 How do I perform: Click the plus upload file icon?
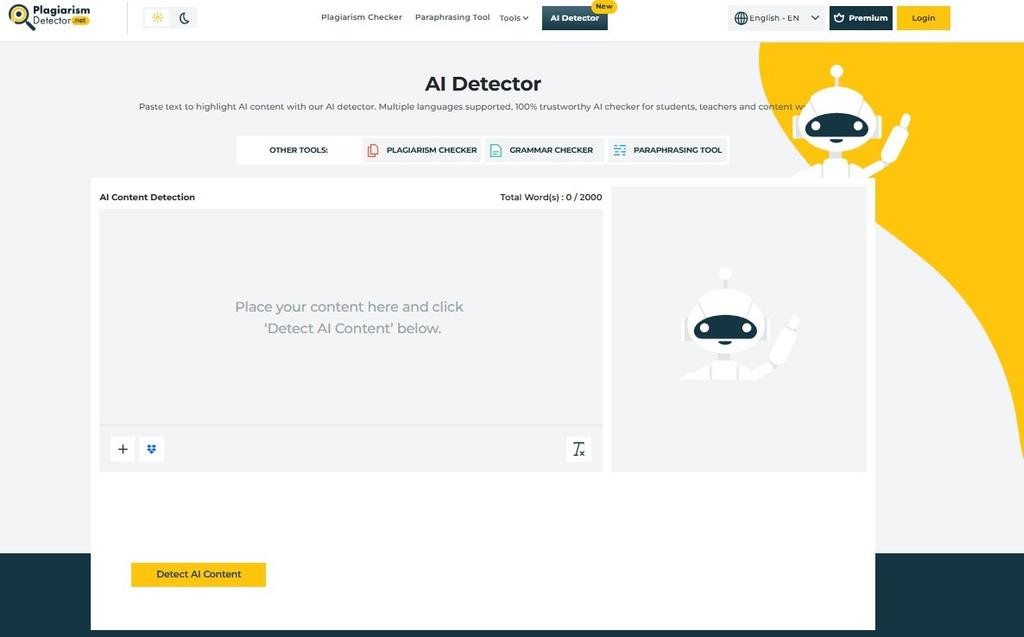[123, 449]
